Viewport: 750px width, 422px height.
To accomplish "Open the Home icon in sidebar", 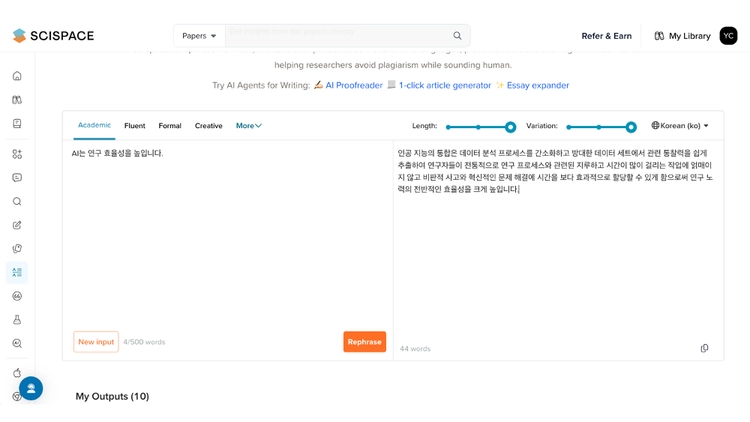I will [x=17, y=76].
